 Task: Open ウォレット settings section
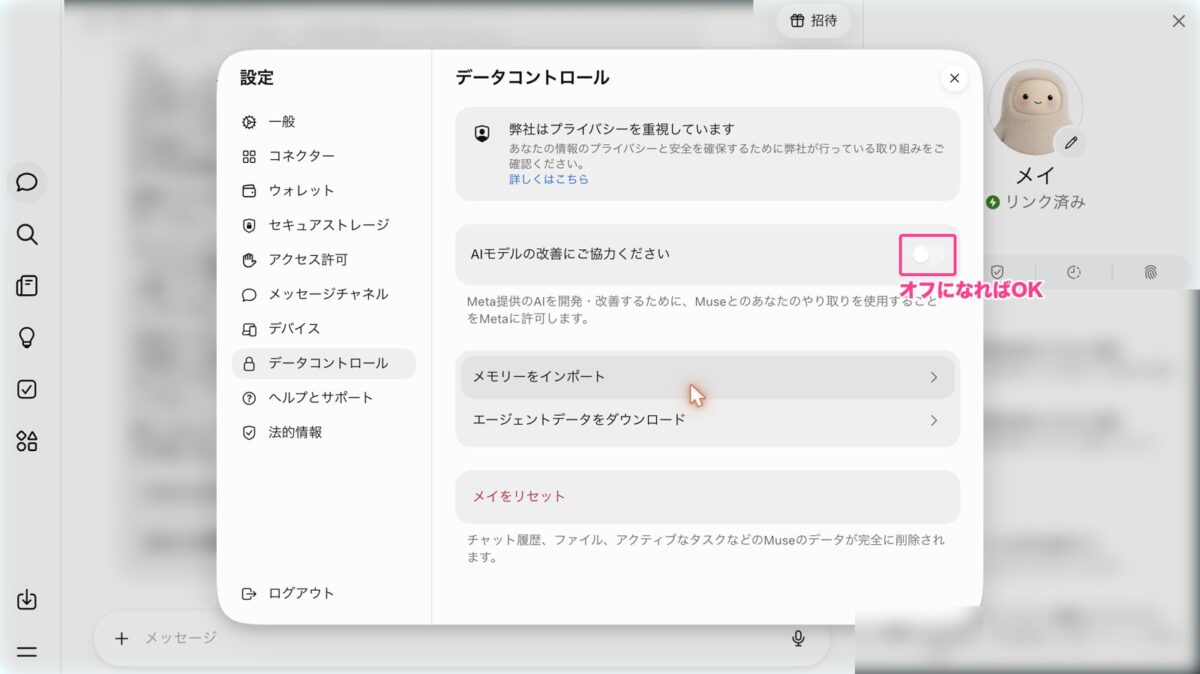tap(324, 191)
